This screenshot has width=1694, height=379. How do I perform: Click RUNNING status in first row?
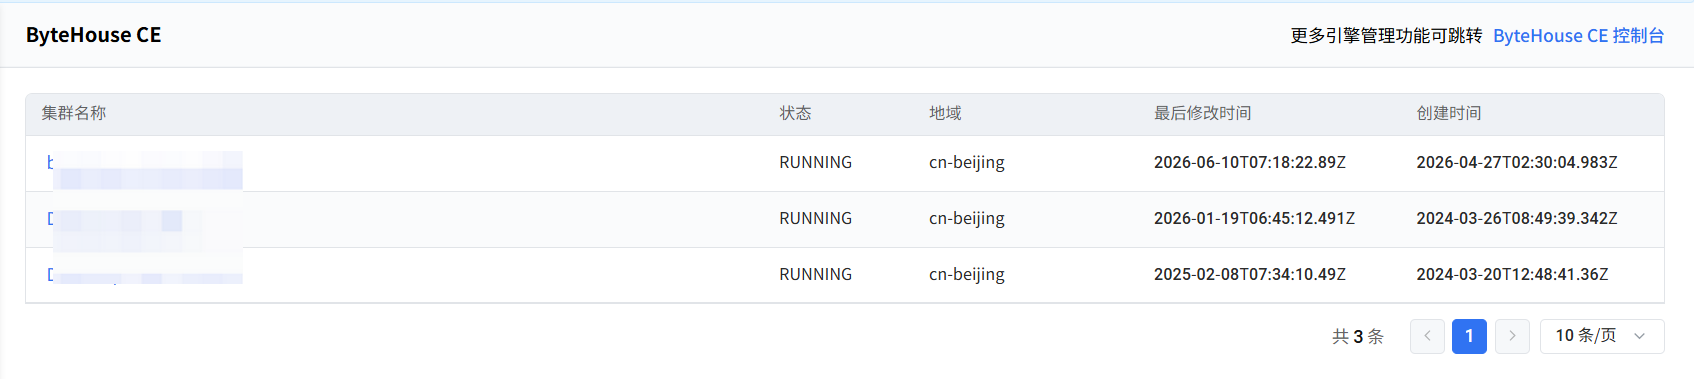click(x=816, y=163)
